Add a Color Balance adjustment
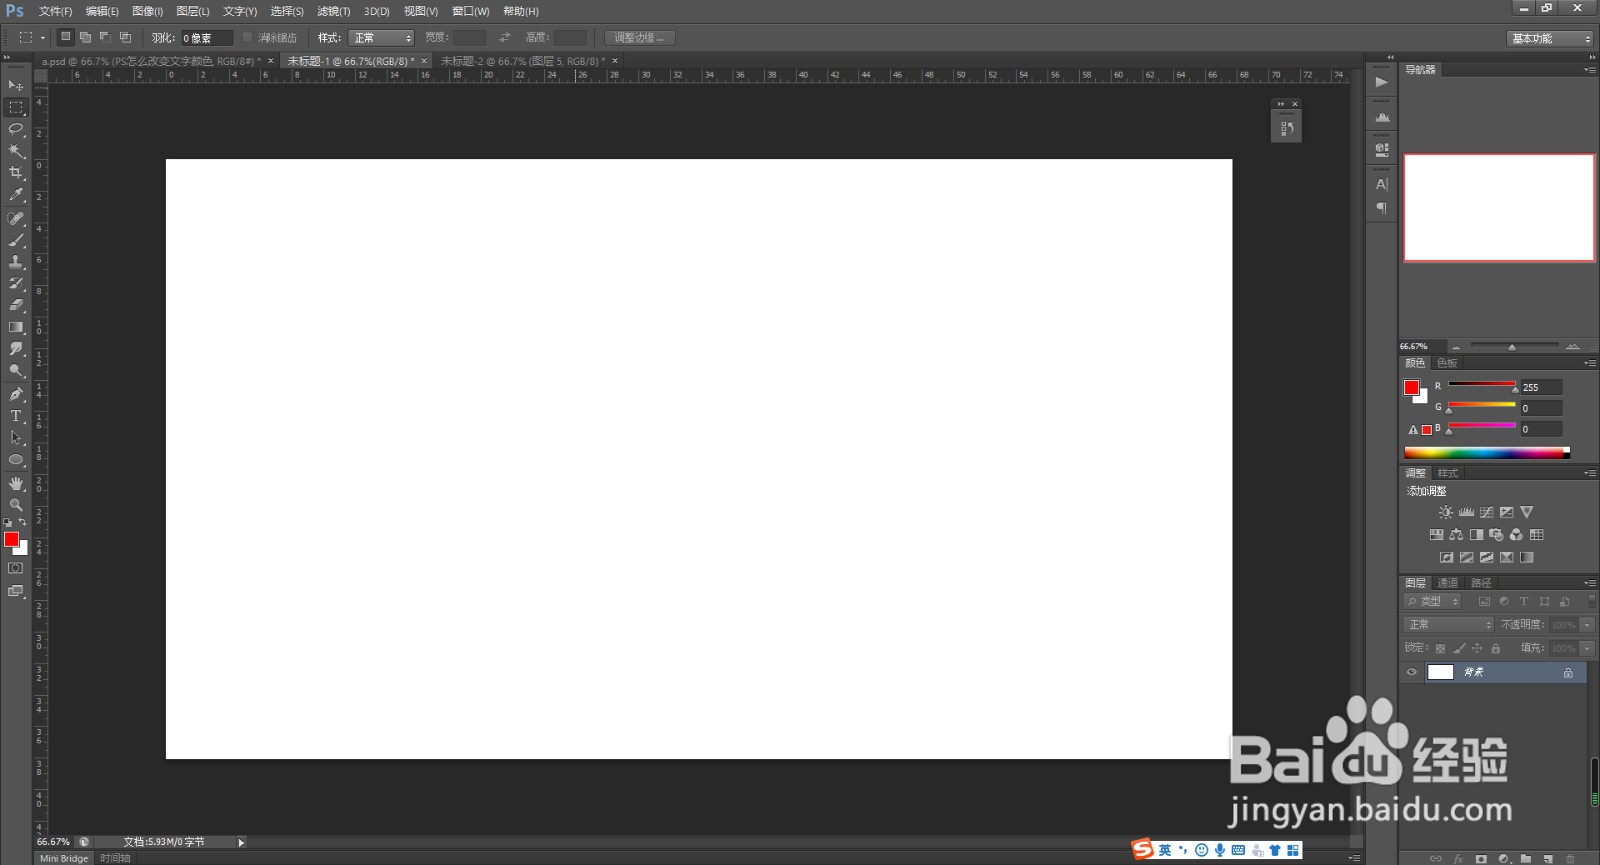Image resolution: width=1600 pixels, height=865 pixels. click(x=1456, y=535)
